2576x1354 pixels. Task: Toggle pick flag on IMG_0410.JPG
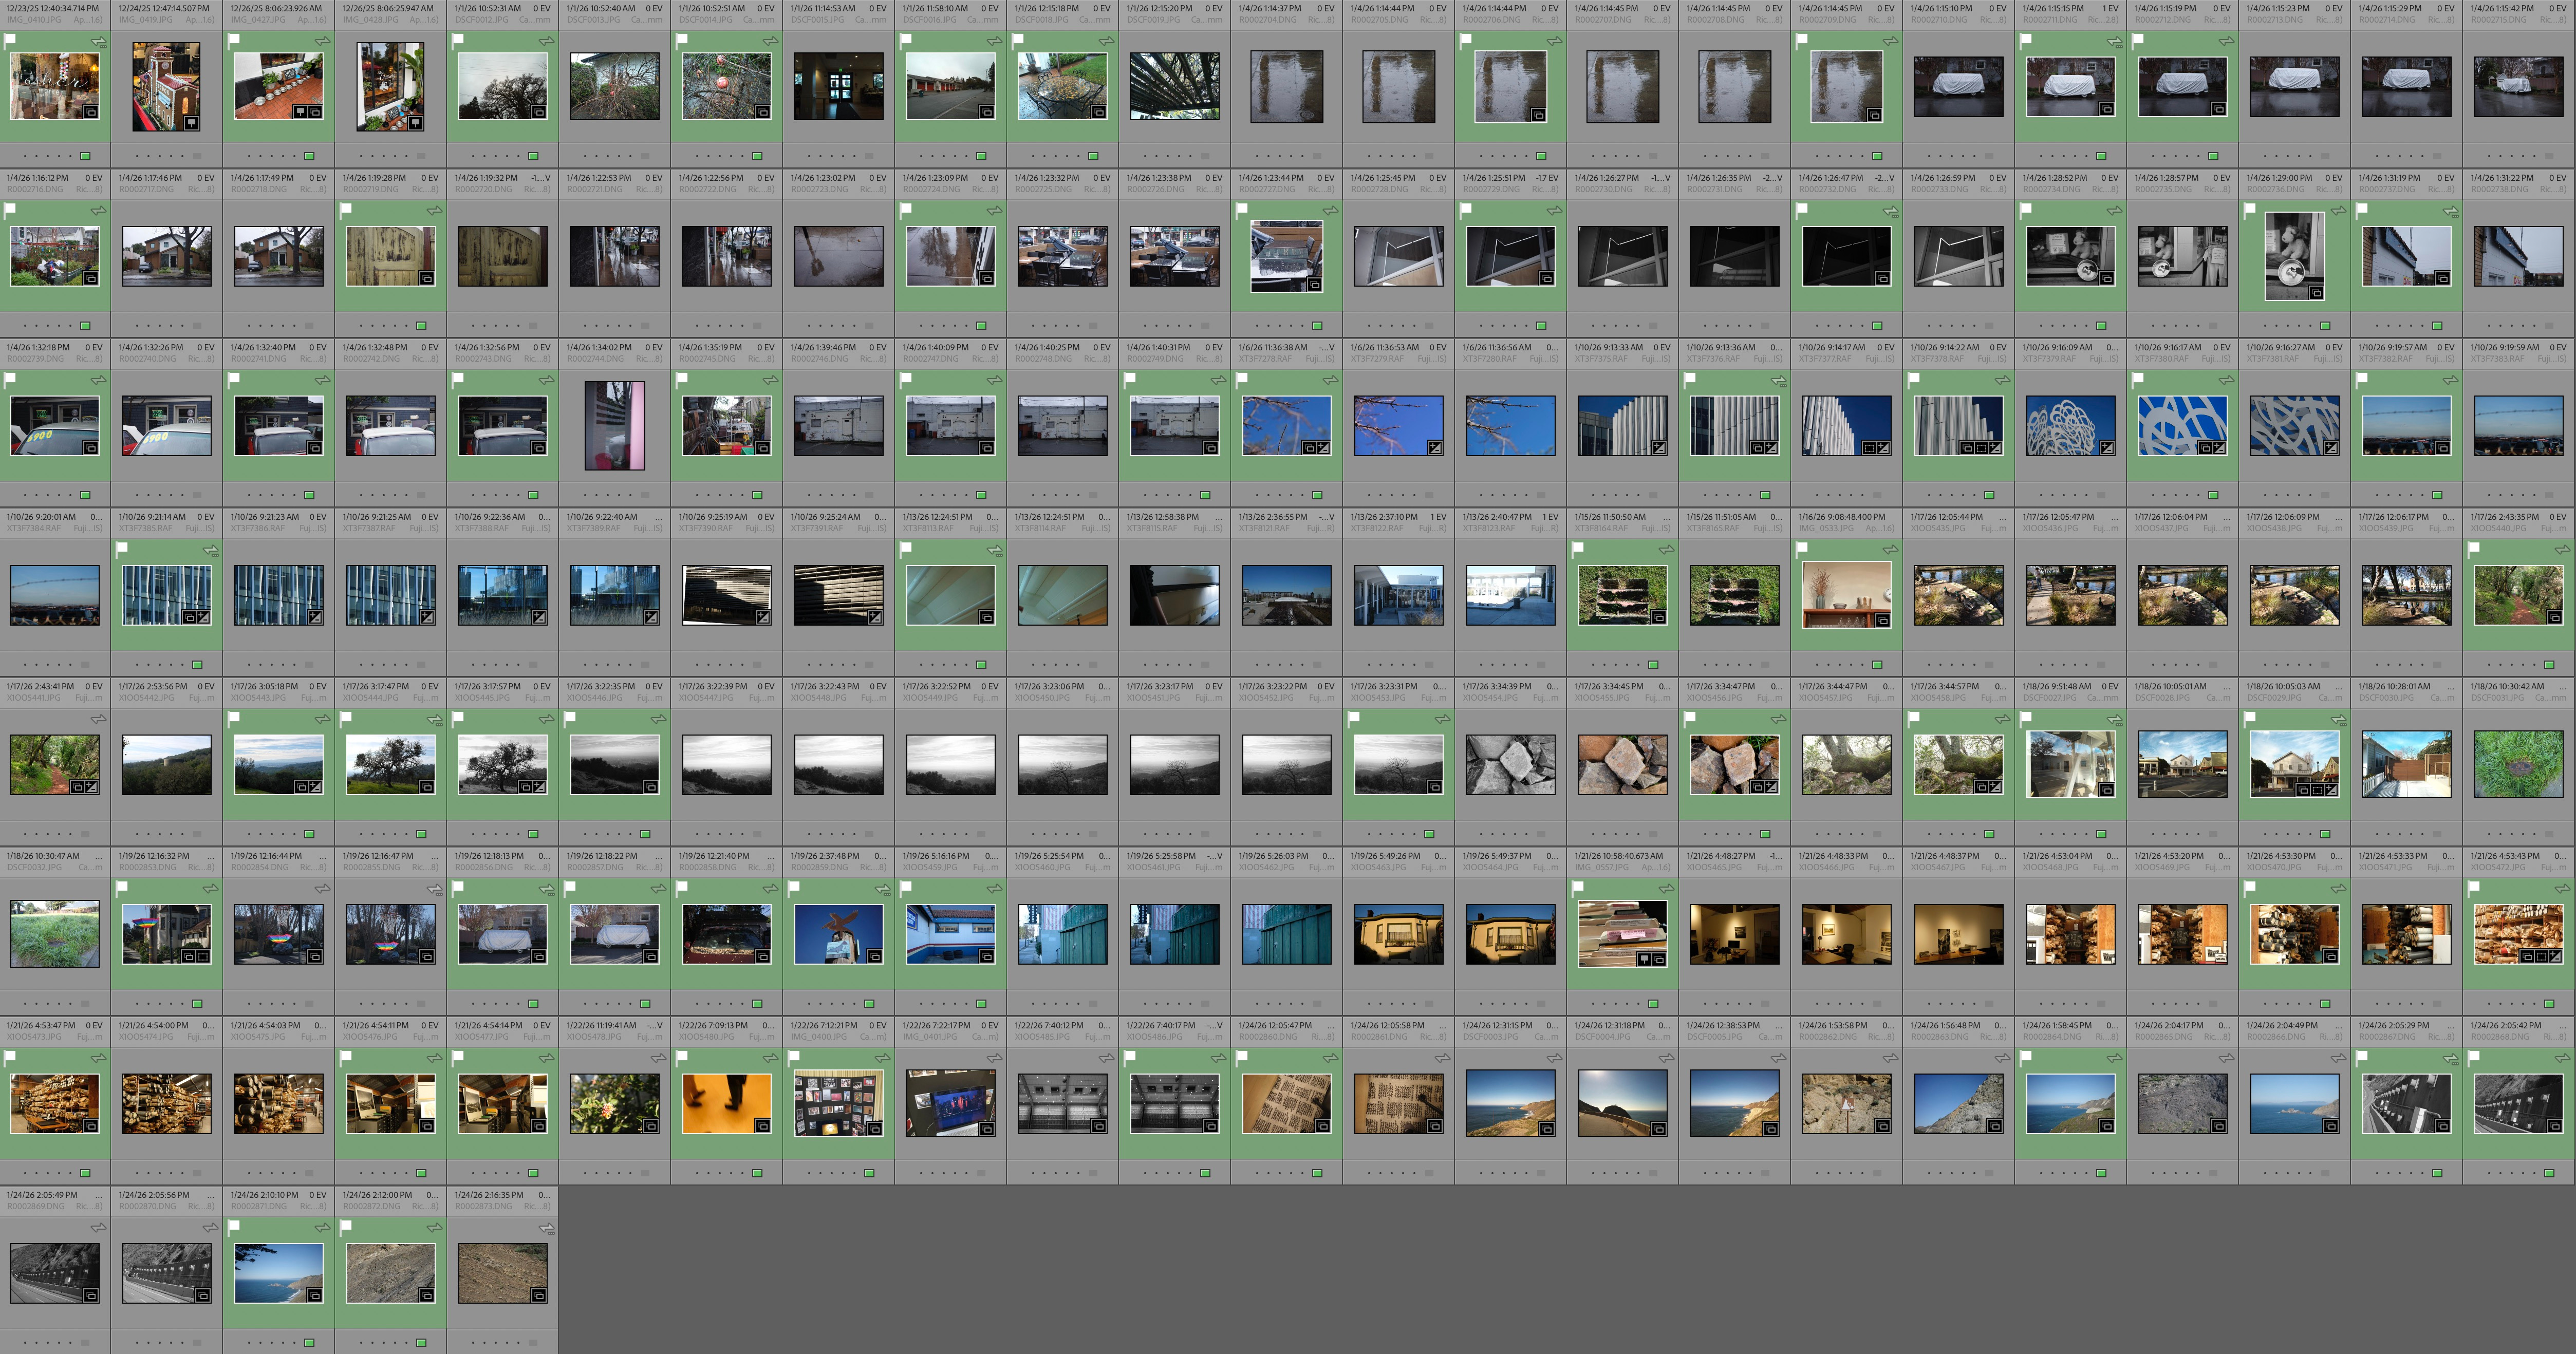pyautogui.click(x=10, y=41)
